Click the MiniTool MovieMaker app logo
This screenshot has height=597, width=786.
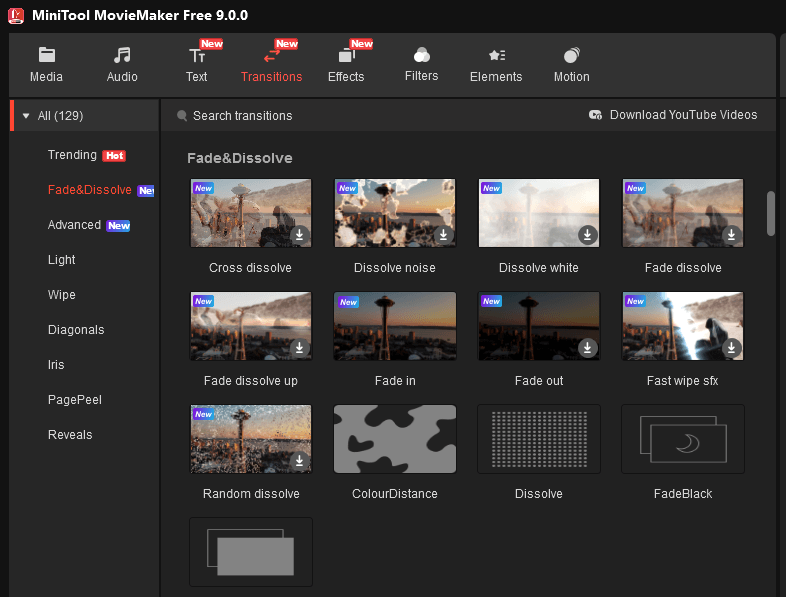[16, 16]
